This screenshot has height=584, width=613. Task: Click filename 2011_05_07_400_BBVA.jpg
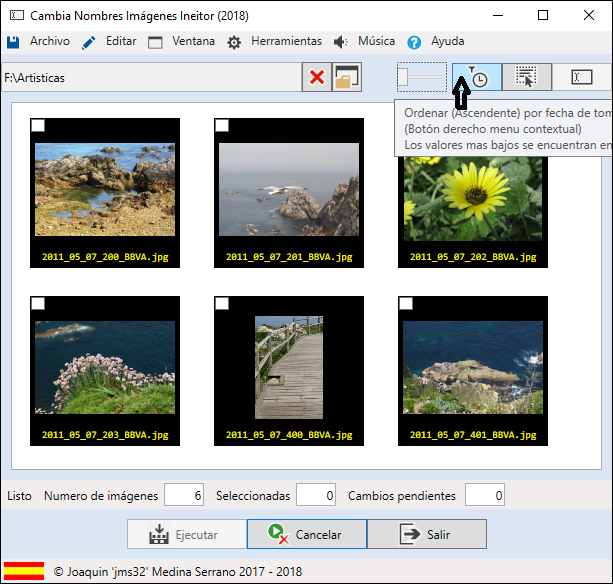[289, 435]
